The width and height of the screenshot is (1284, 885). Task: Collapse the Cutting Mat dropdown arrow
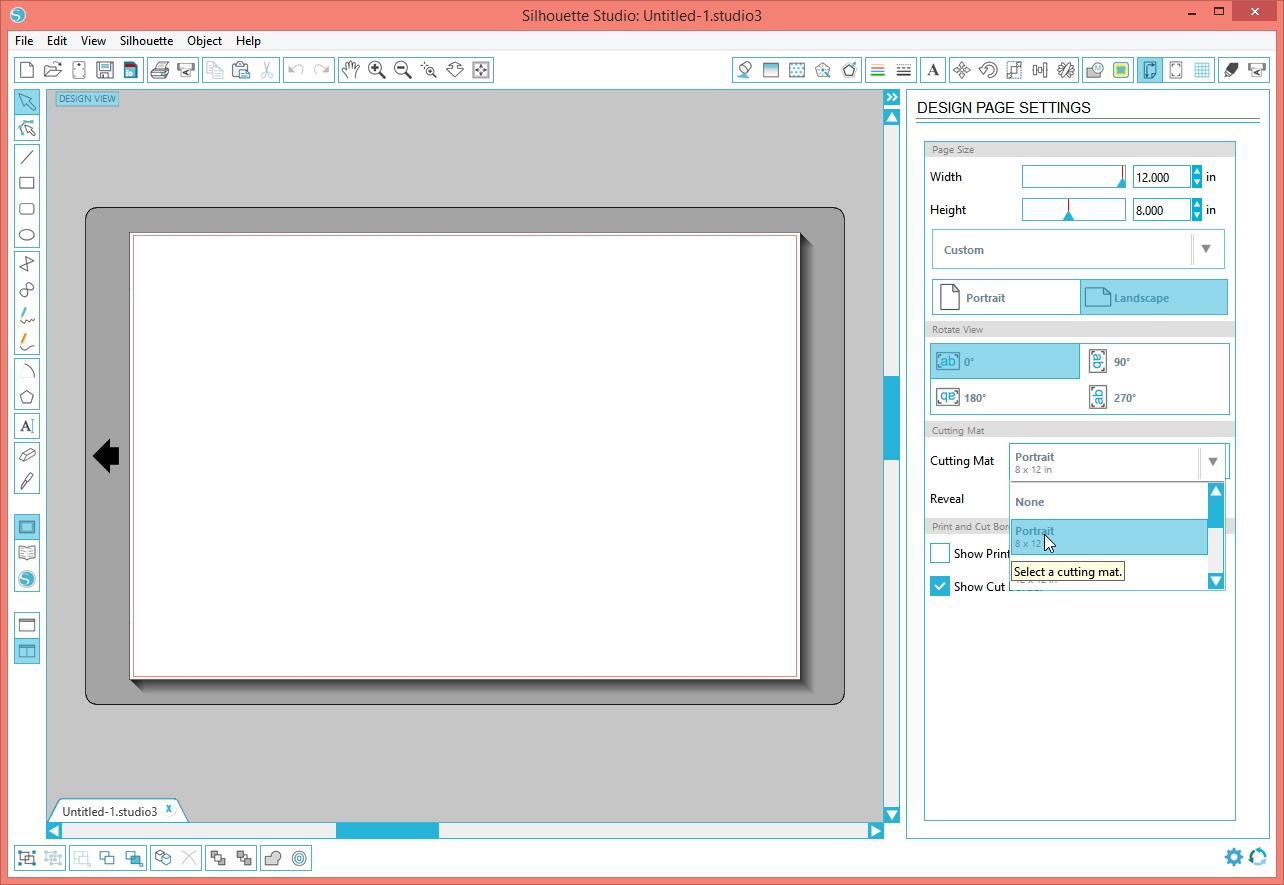pos(1212,462)
